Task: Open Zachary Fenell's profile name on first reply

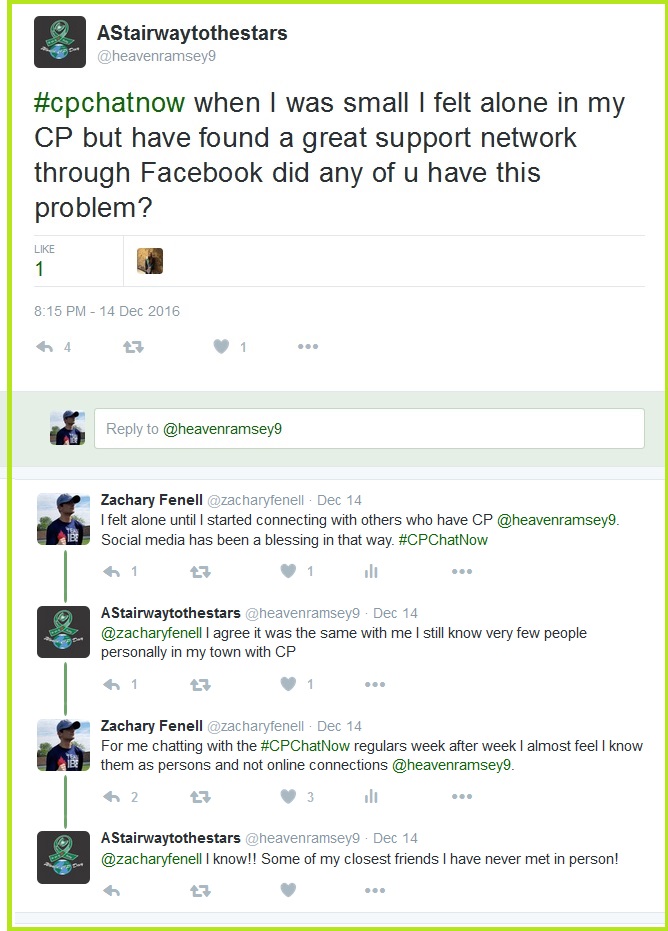Action: click(x=151, y=500)
